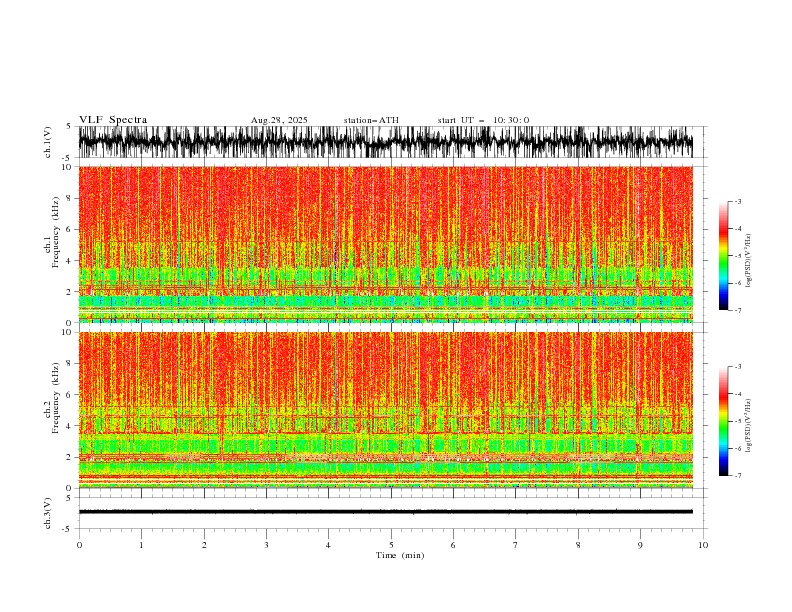Click the ch.2 frequency axis "2" tick label
This screenshot has height=612, width=792.
coord(69,457)
